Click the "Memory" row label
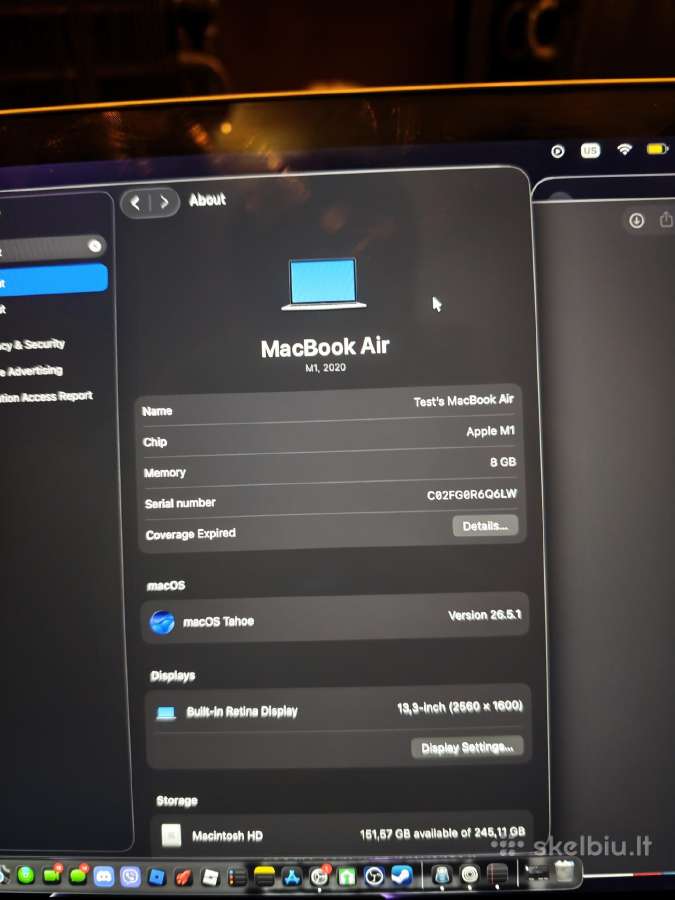675x900 pixels. (165, 473)
